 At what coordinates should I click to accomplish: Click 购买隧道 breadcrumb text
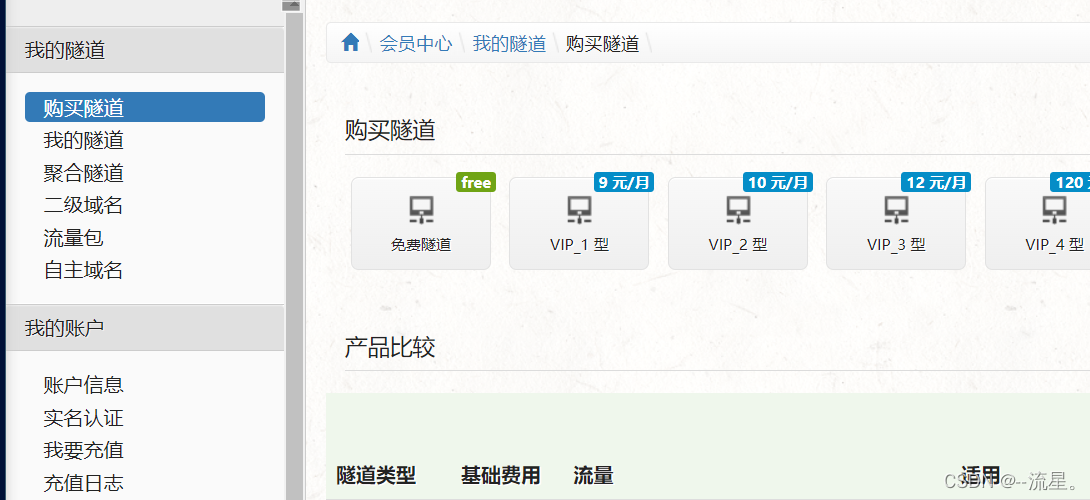click(603, 44)
